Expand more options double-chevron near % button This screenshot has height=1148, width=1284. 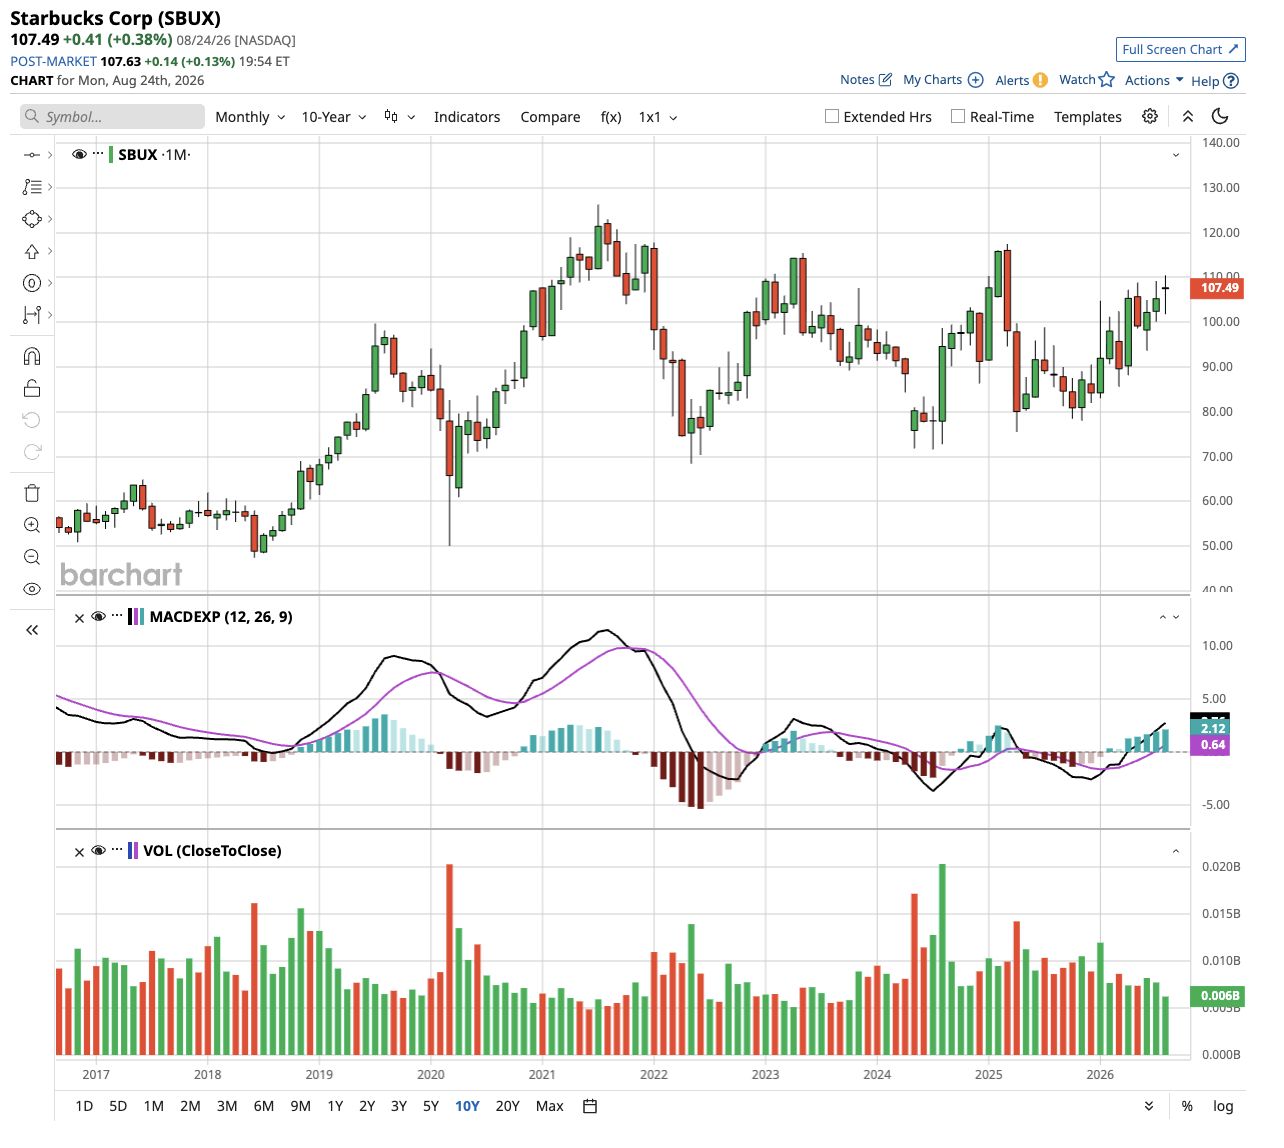[1149, 1106]
